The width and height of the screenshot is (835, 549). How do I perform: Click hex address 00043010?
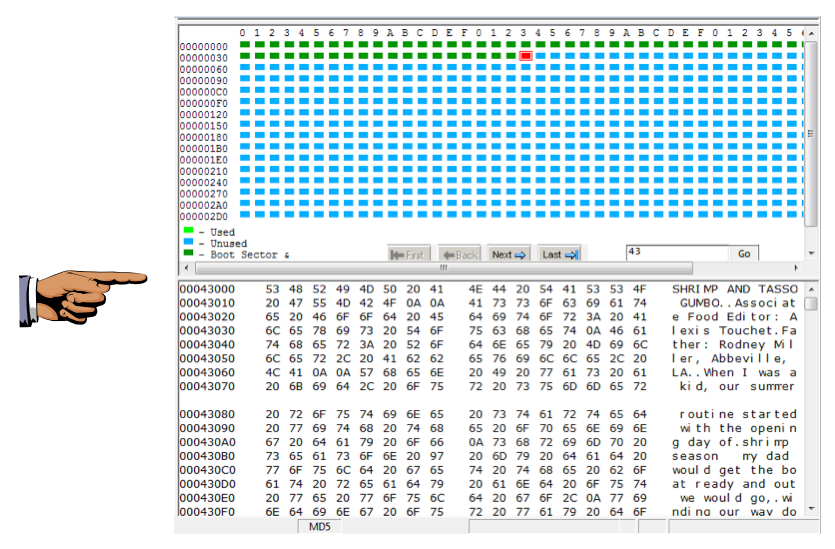pyautogui.click(x=207, y=303)
